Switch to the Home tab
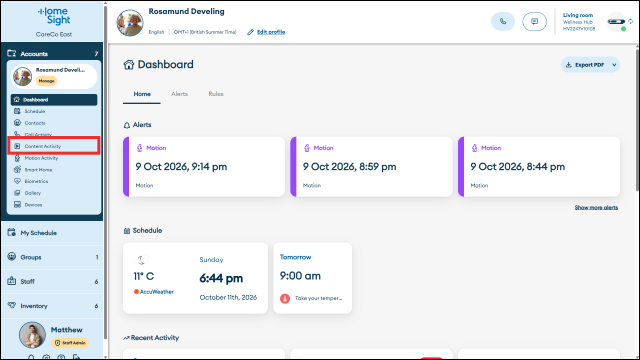640x360 pixels. 142,94
